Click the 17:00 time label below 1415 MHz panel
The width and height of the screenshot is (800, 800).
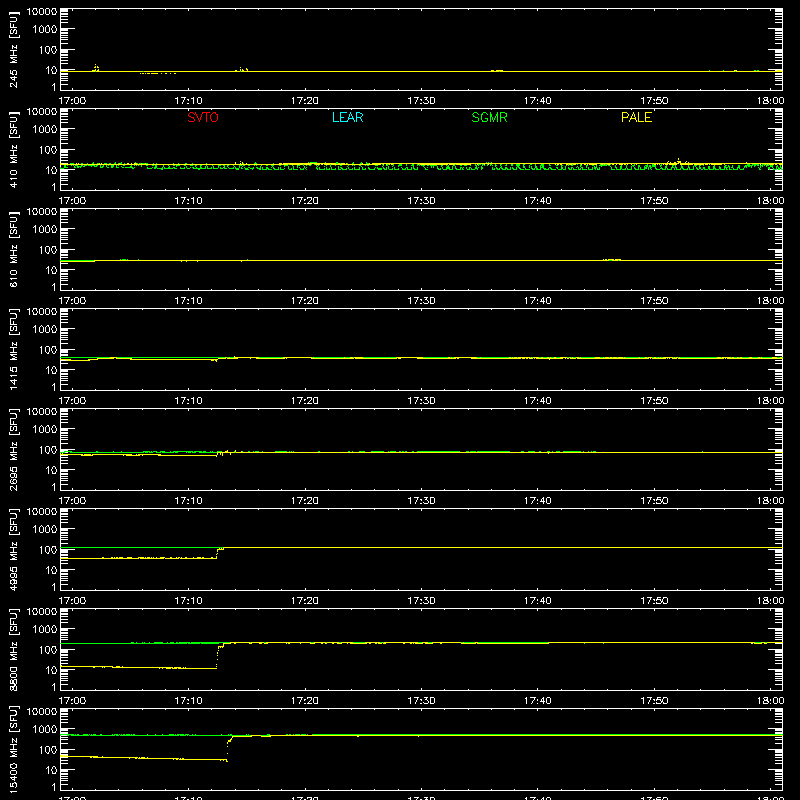point(72,401)
